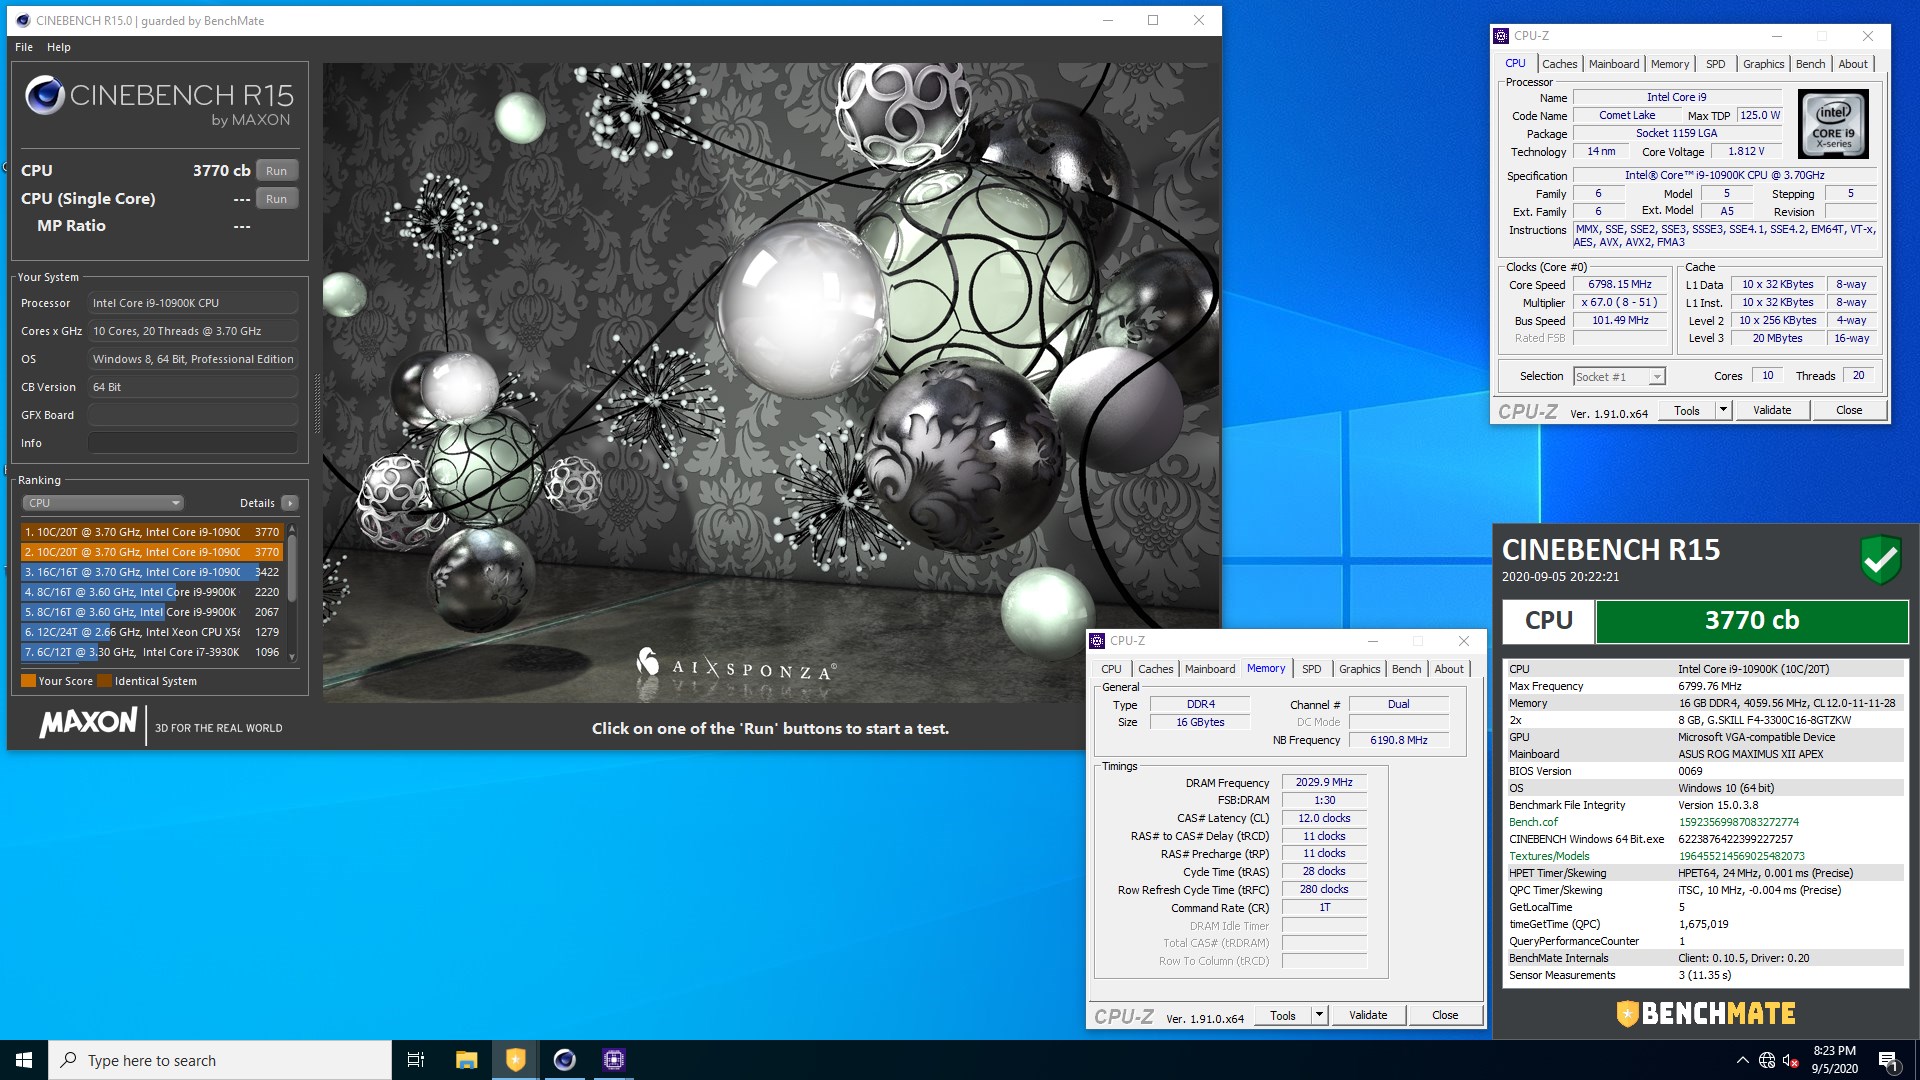This screenshot has width=1920, height=1080.
Task: Select ranking entry 7 i7-3930K
Action: (x=152, y=652)
